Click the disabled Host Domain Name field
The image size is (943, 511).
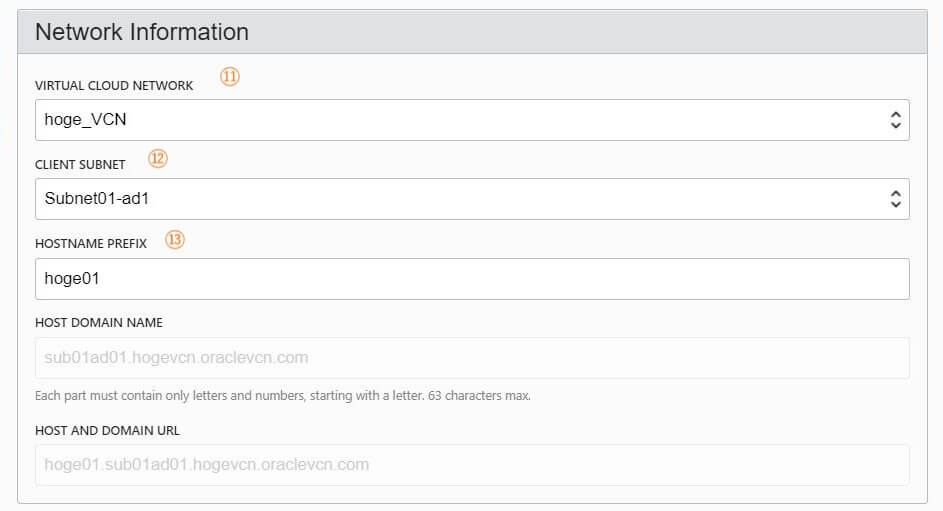tap(472, 358)
